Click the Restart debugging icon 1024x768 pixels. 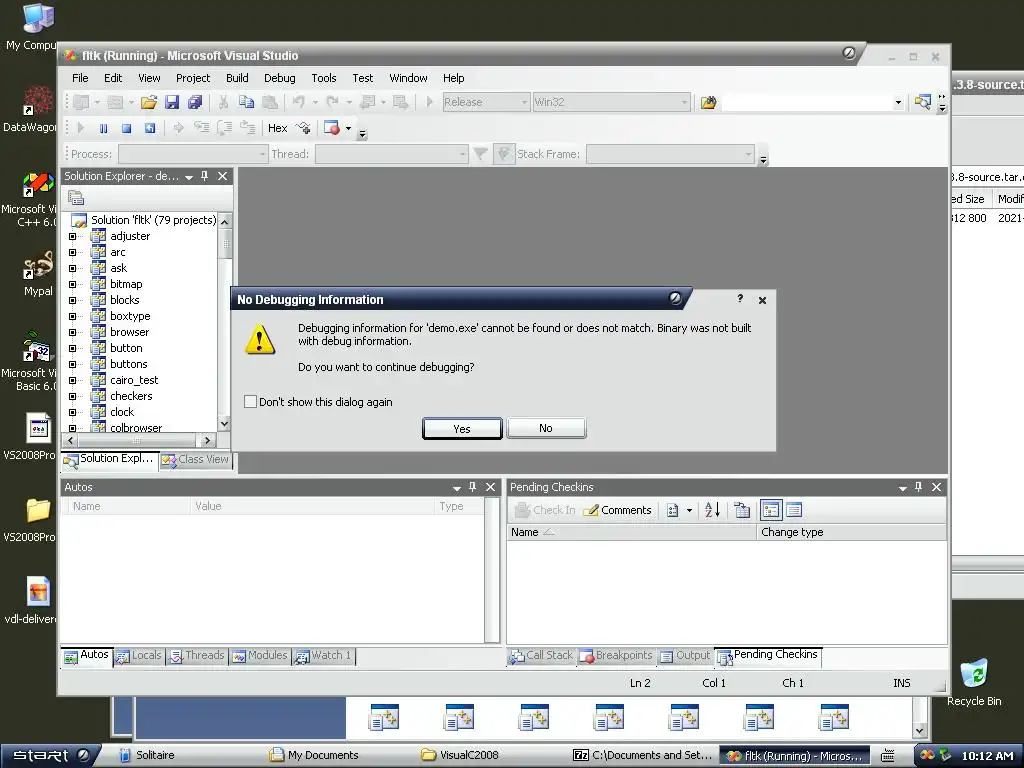(x=150, y=128)
